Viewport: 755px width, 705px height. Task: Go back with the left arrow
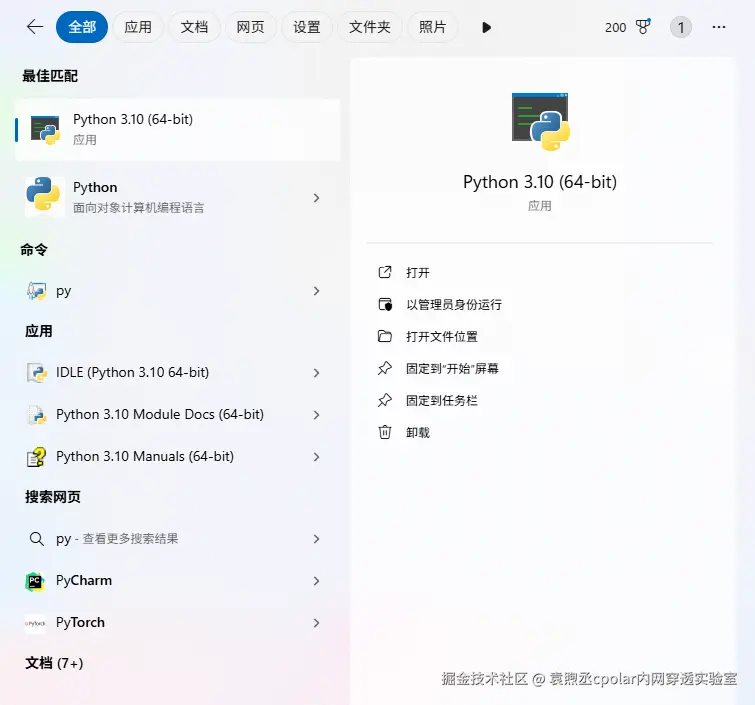pyautogui.click(x=35, y=27)
